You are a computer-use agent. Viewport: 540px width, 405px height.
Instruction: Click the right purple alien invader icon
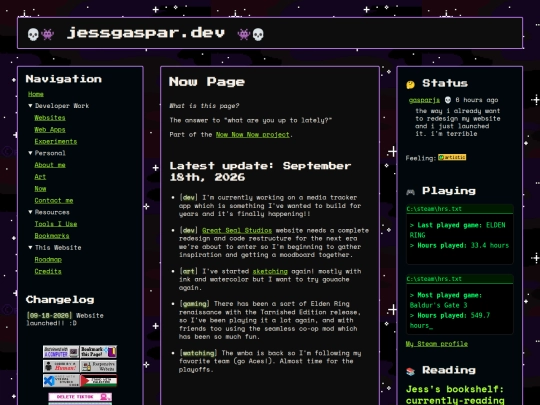[x=244, y=34]
